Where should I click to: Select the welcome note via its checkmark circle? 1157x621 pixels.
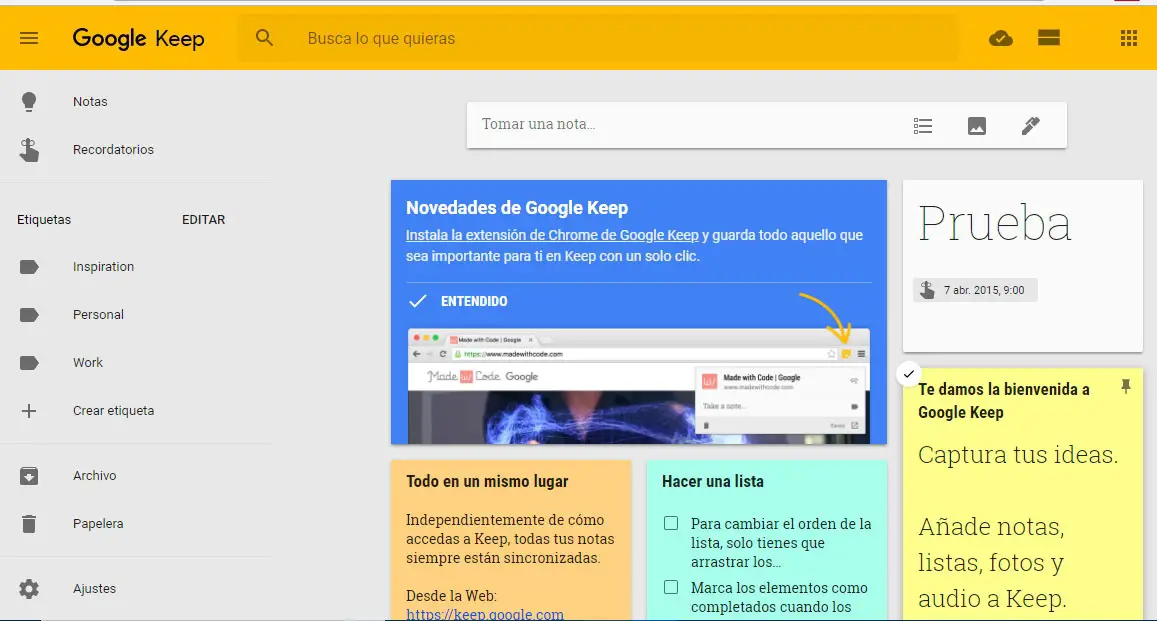click(908, 374)
